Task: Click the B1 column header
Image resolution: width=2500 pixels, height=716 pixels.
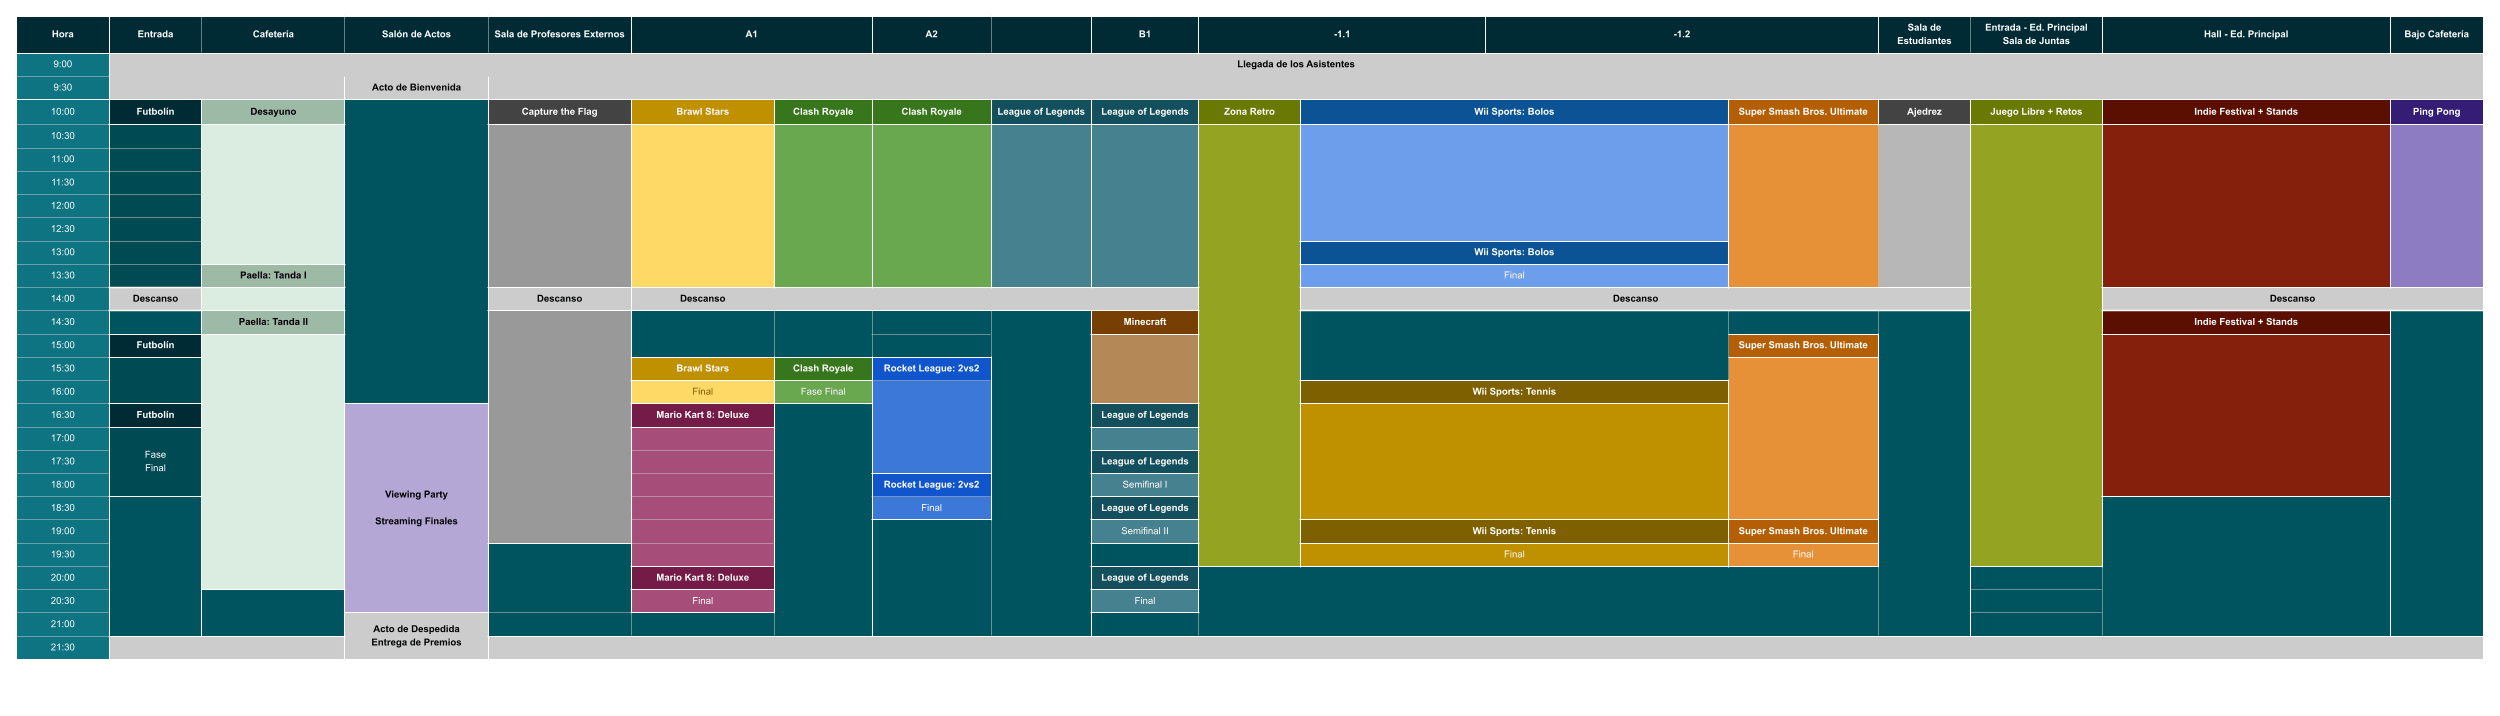Action: point(1144,34)
